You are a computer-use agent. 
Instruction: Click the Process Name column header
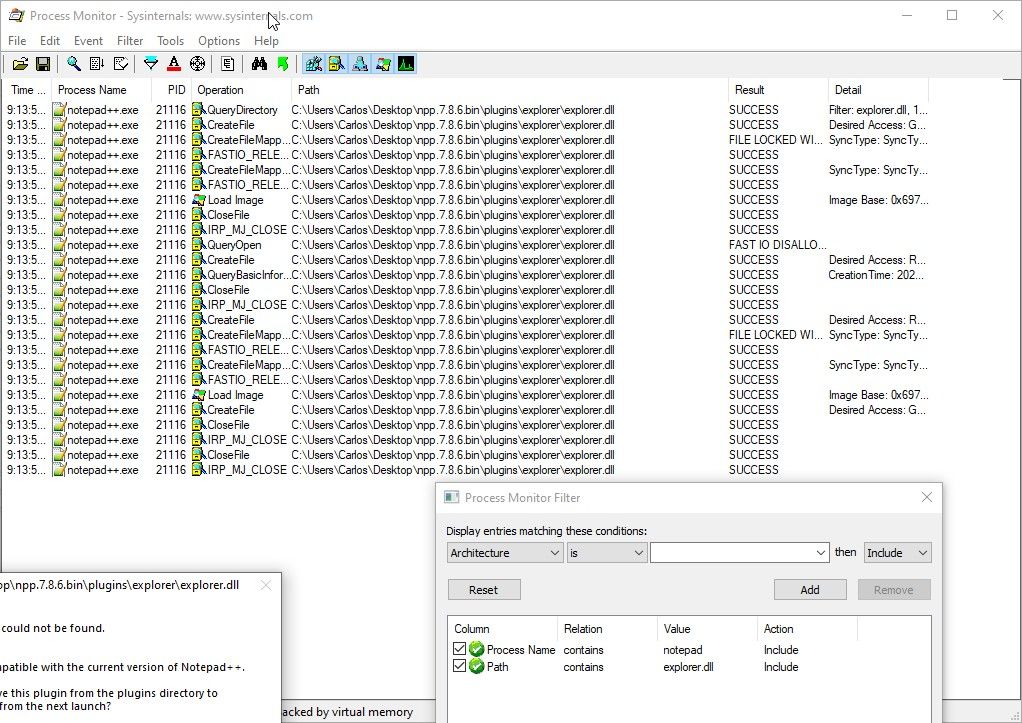(x=101, y=90)
